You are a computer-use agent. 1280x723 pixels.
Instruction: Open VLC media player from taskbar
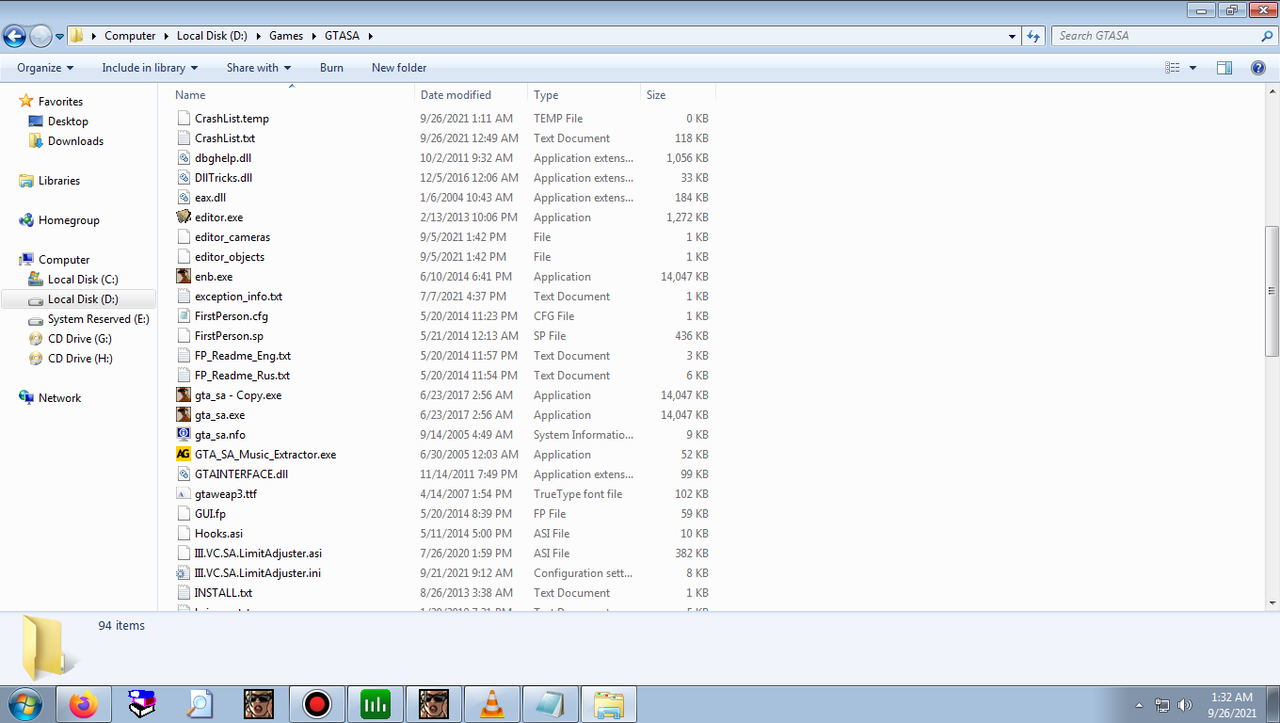492,704
